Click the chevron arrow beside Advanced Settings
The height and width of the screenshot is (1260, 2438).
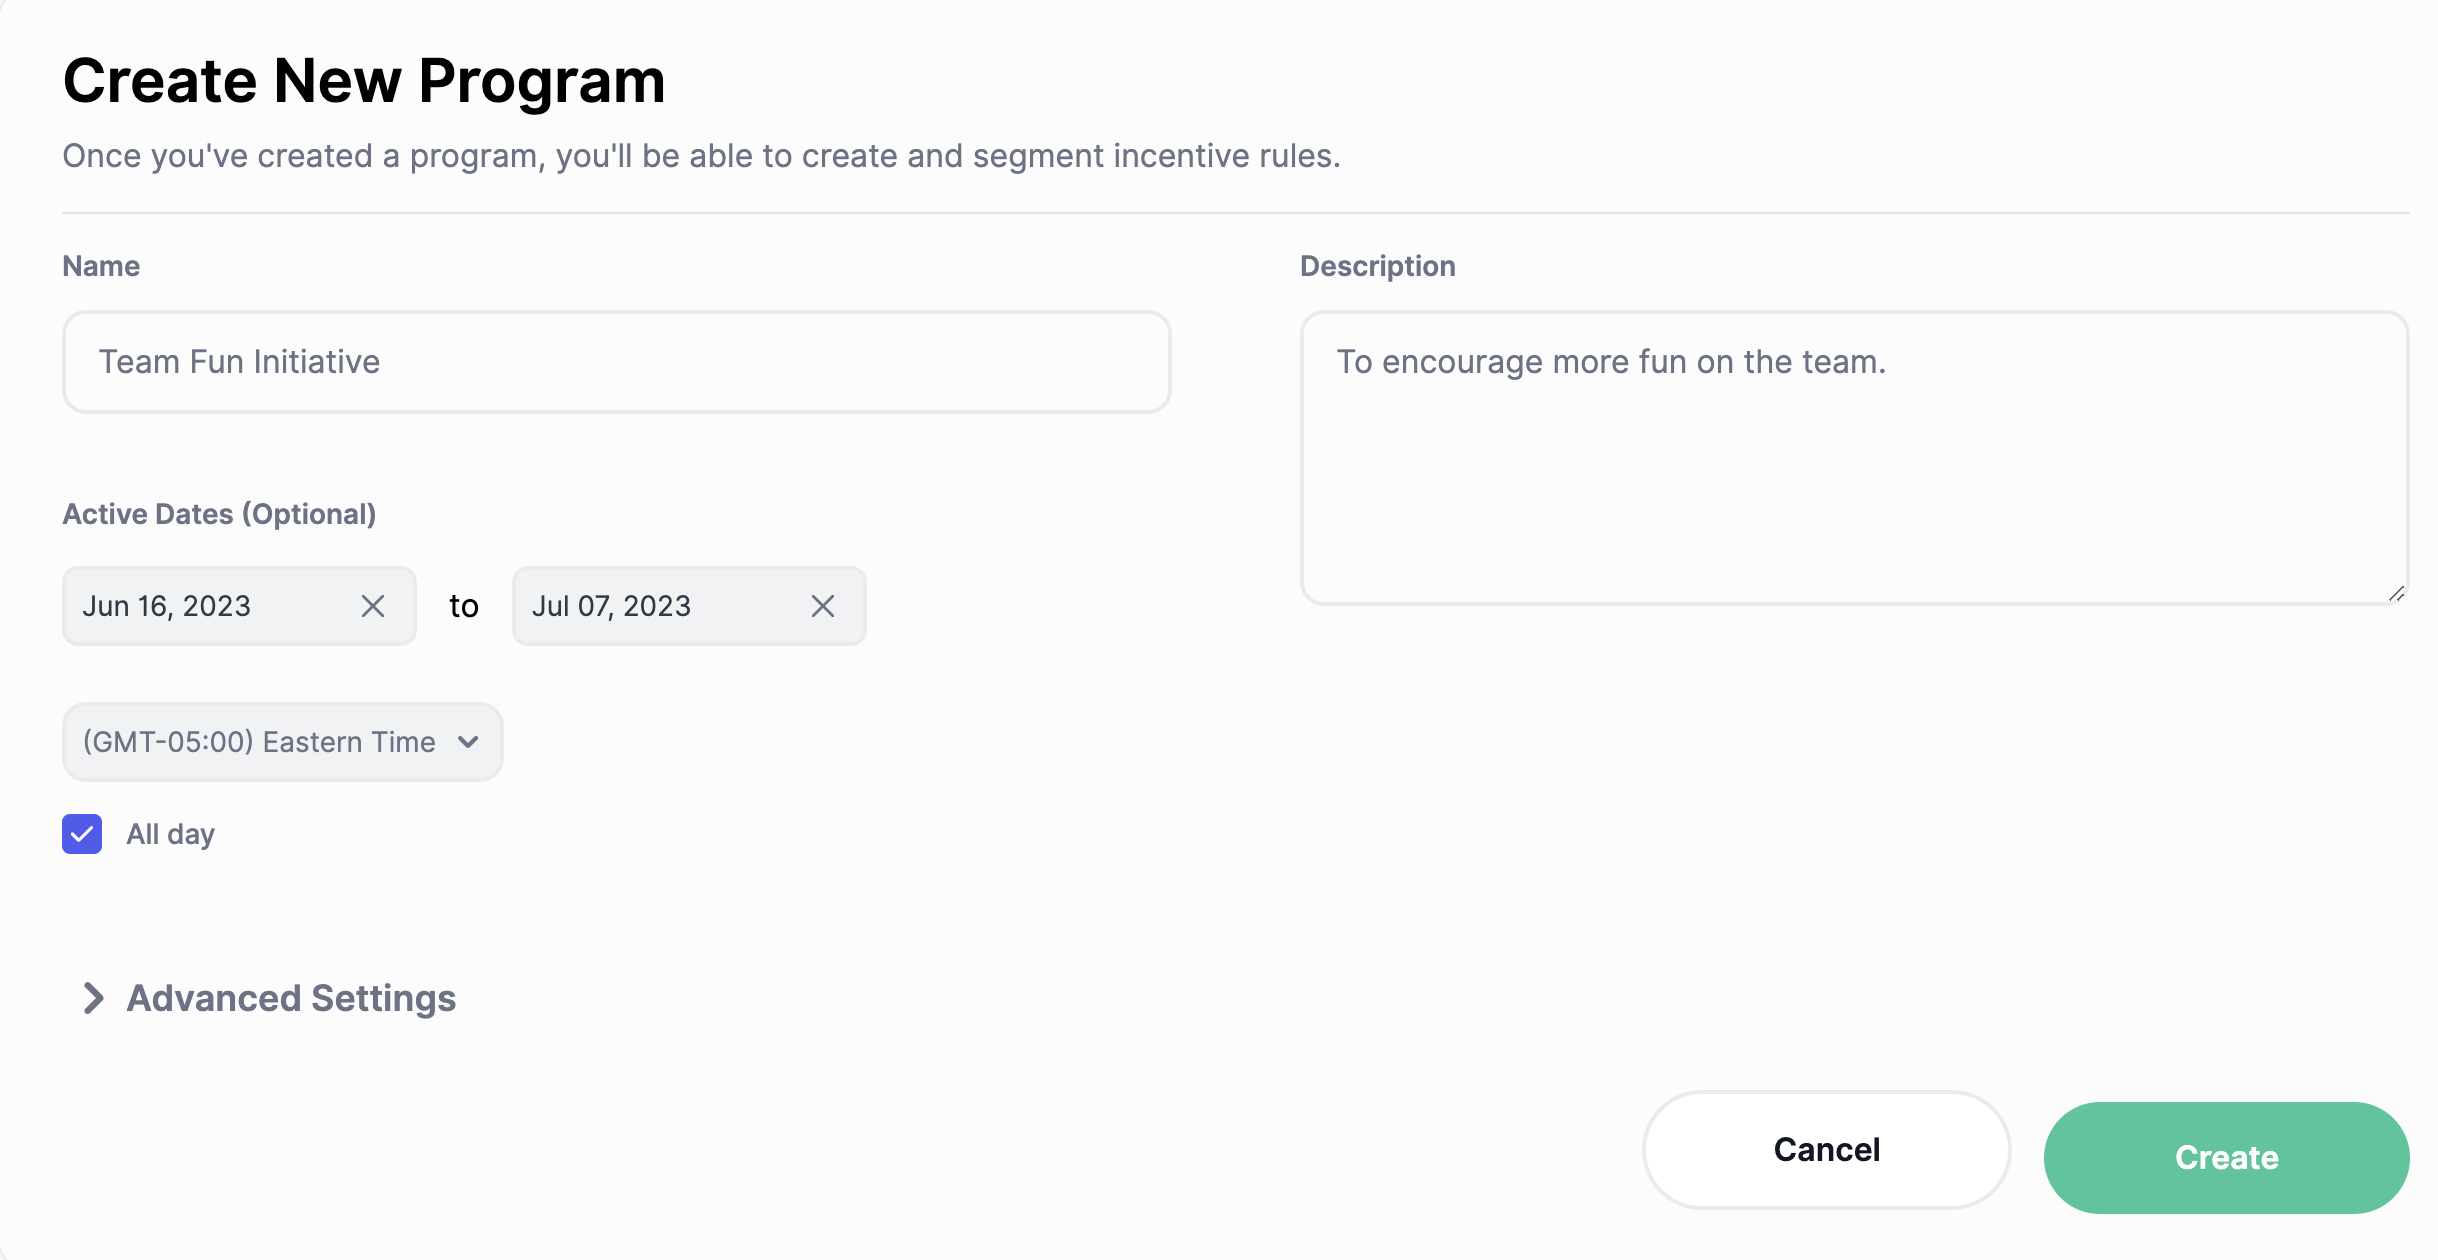93,998
